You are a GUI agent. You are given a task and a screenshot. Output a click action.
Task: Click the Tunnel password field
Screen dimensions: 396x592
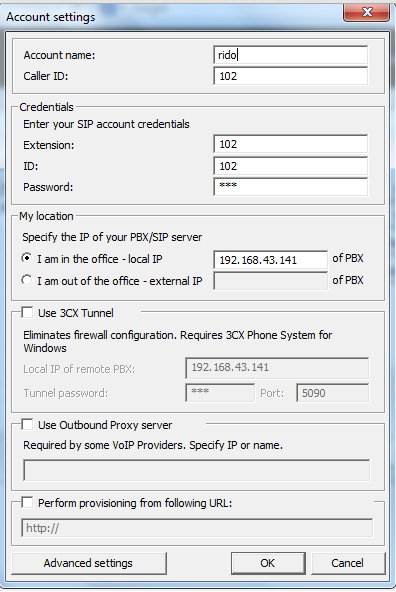pyautogui.click(x=220, y=393)
